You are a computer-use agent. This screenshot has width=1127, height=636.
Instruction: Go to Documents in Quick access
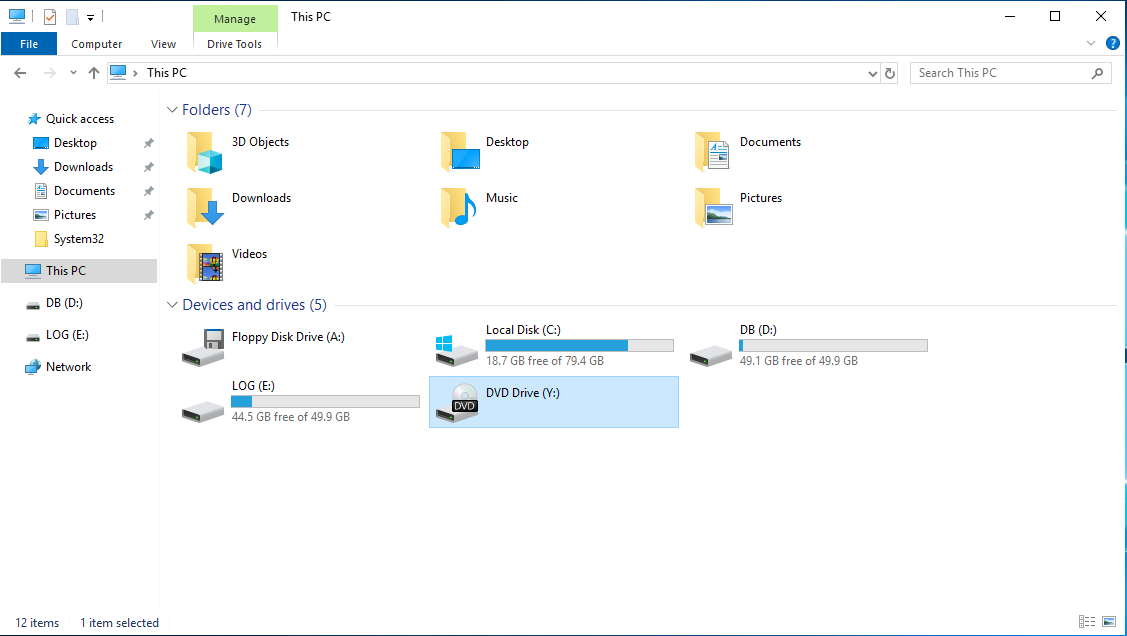84,191
